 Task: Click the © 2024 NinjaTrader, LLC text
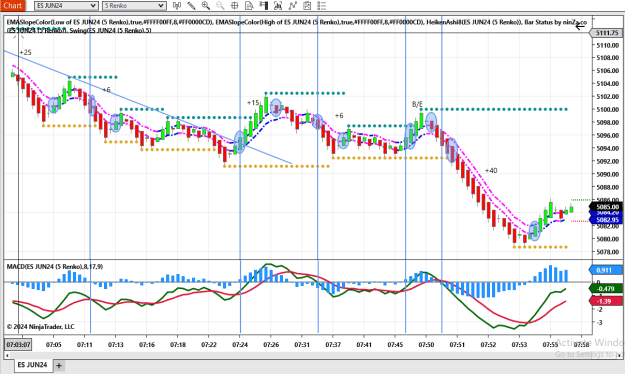coord(40,327)
